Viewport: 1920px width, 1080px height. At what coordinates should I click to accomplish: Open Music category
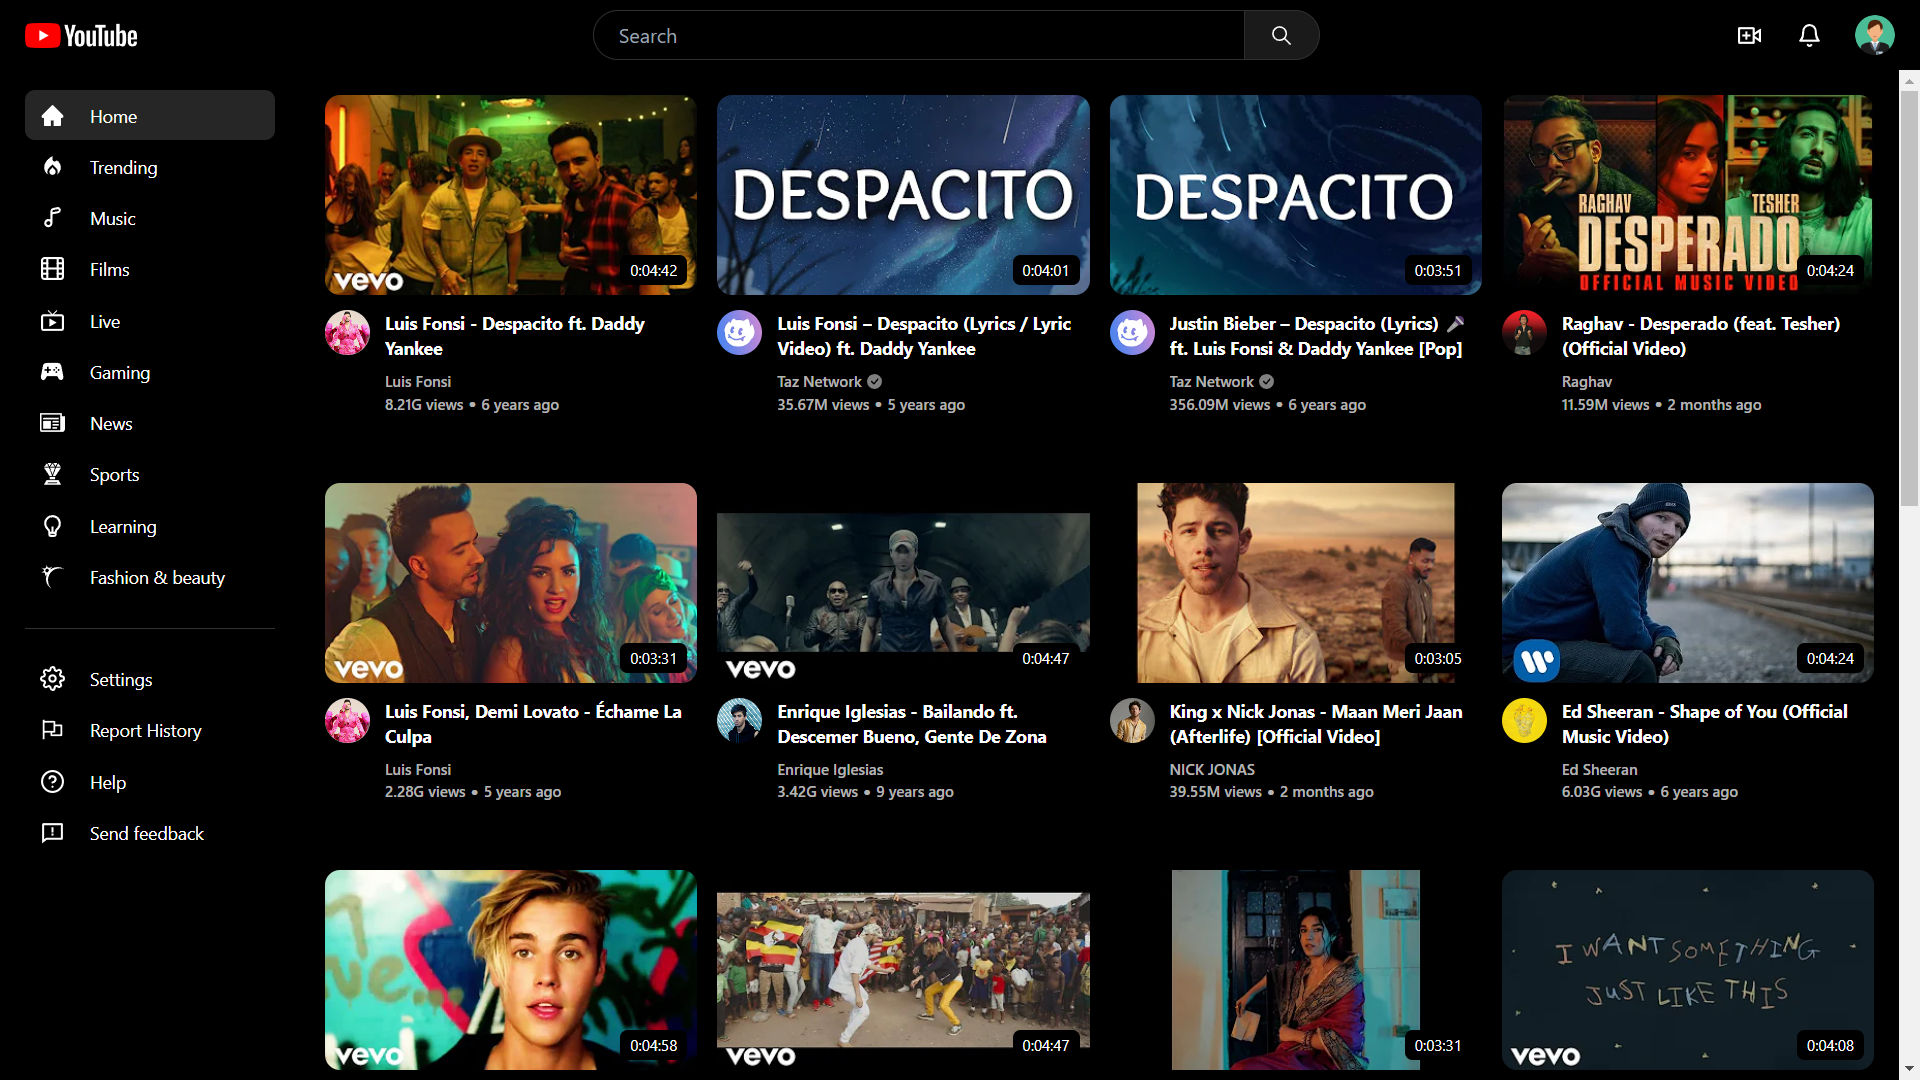tap(150, 218)
